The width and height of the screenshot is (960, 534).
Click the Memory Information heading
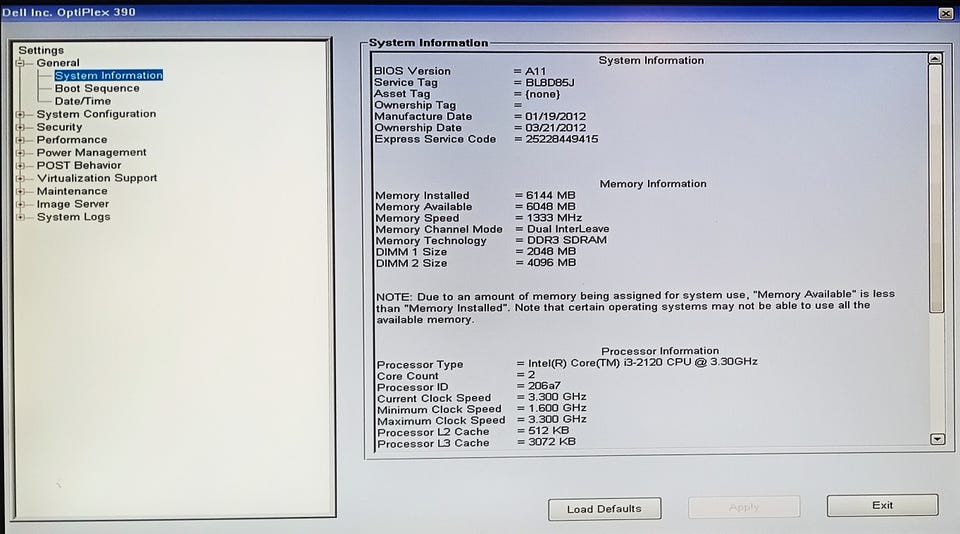653,184
